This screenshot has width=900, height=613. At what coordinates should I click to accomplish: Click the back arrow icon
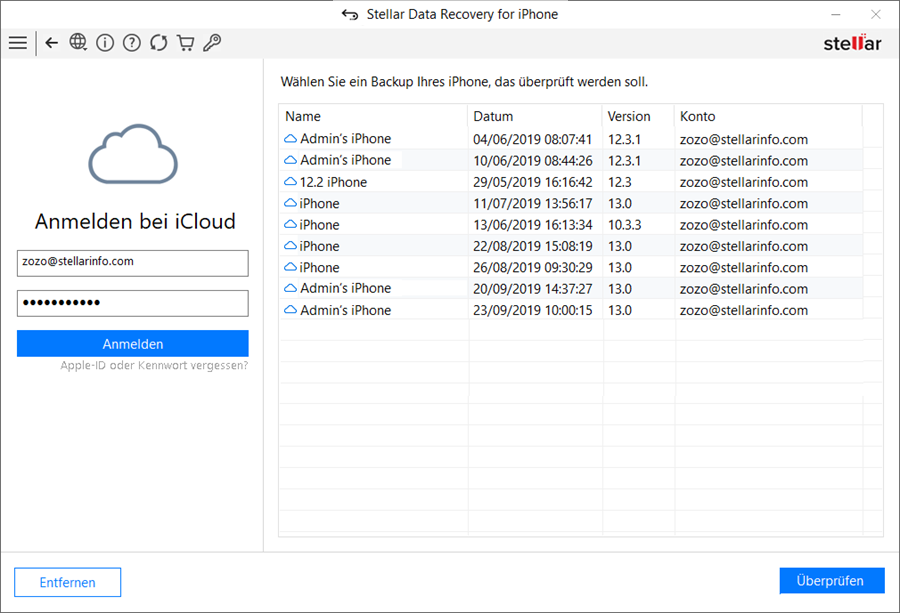pos(52,43)
